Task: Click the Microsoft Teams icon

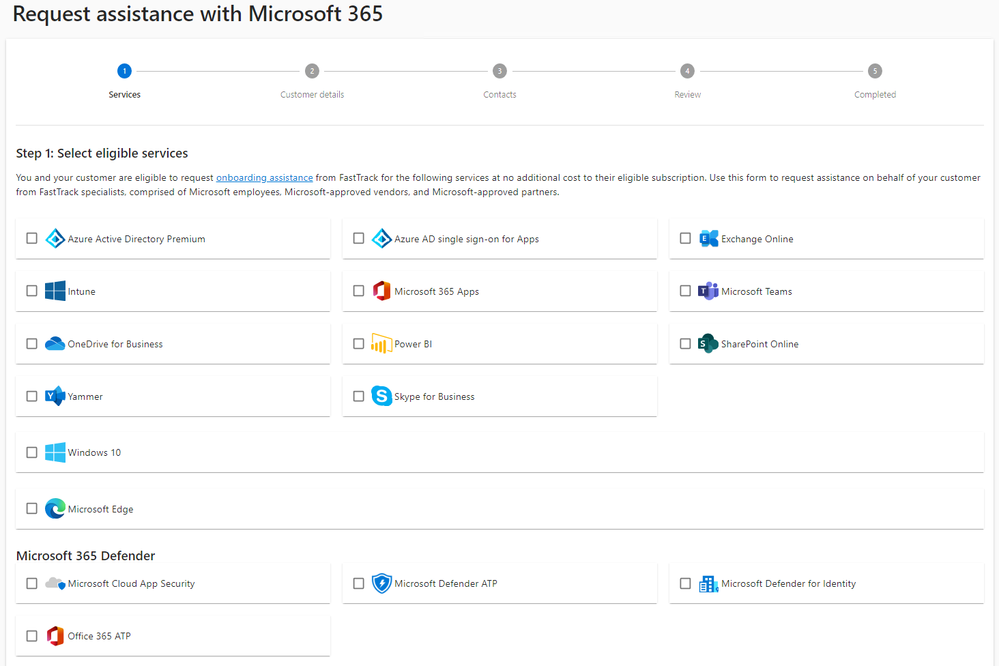Action: 708,291
